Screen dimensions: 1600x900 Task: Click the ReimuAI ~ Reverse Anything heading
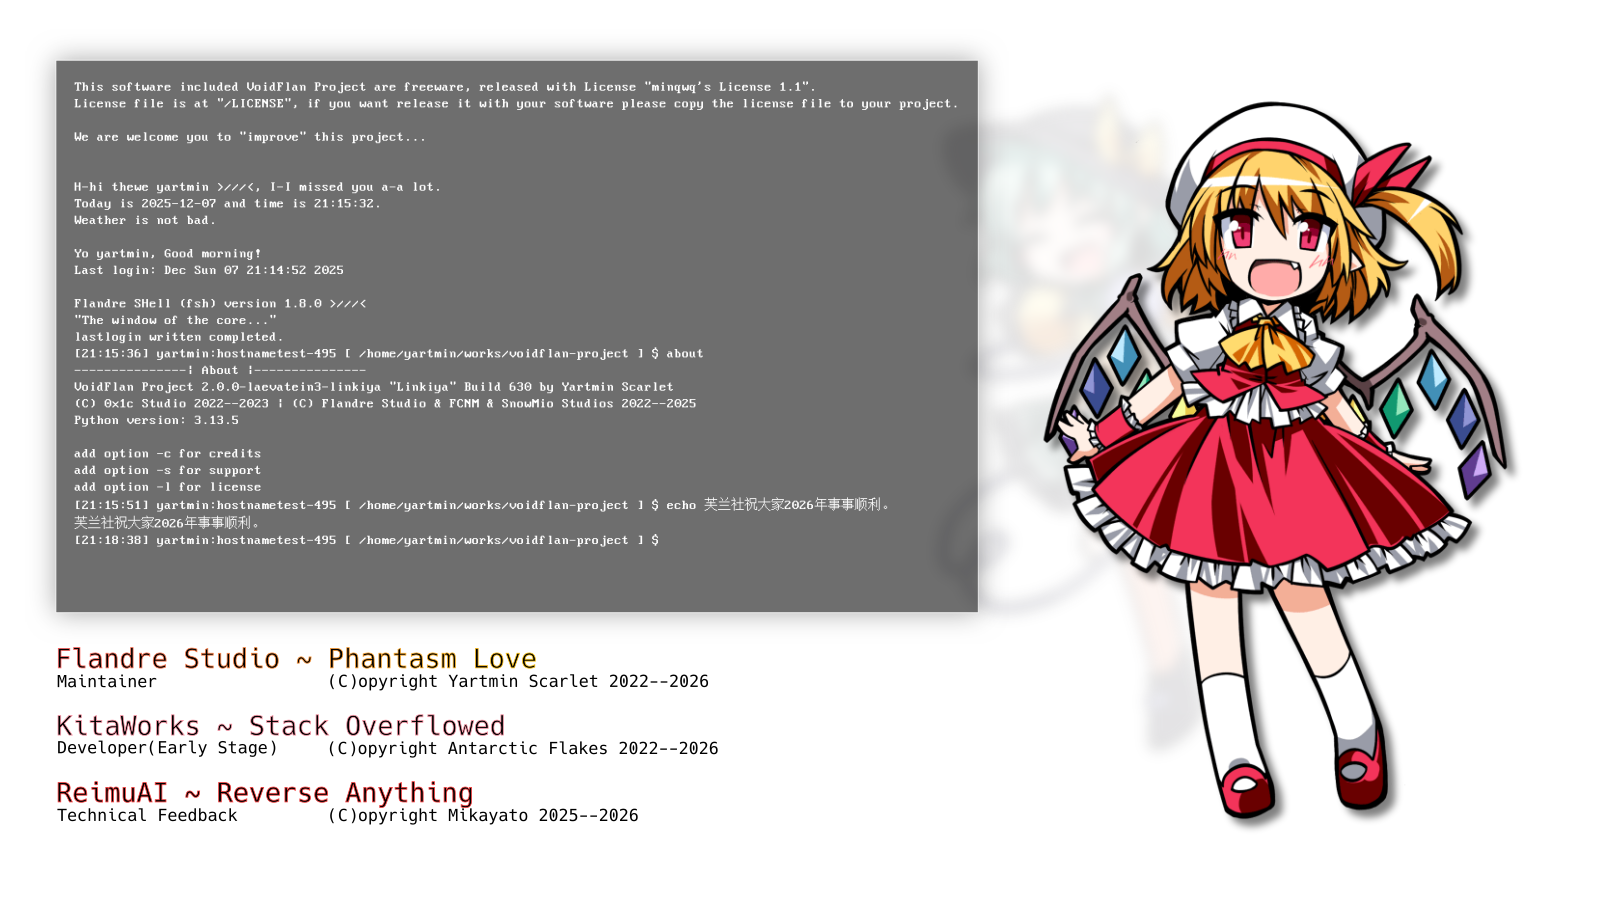(264, 793)
